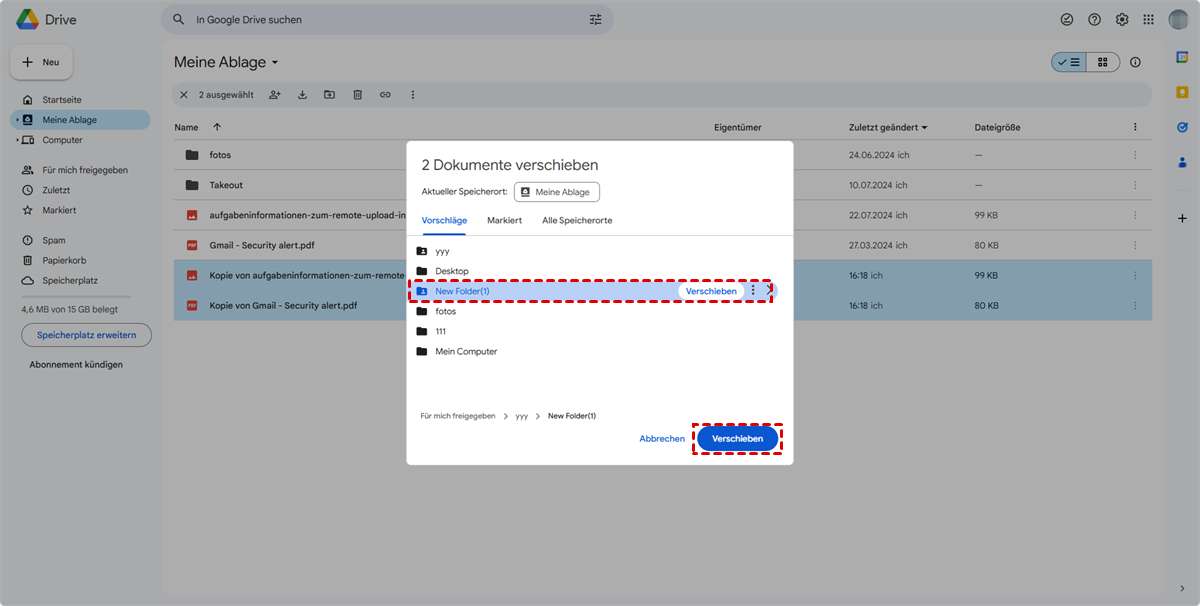Click Für mich freigegeben breadcrumb

click(x=458, y=416)
